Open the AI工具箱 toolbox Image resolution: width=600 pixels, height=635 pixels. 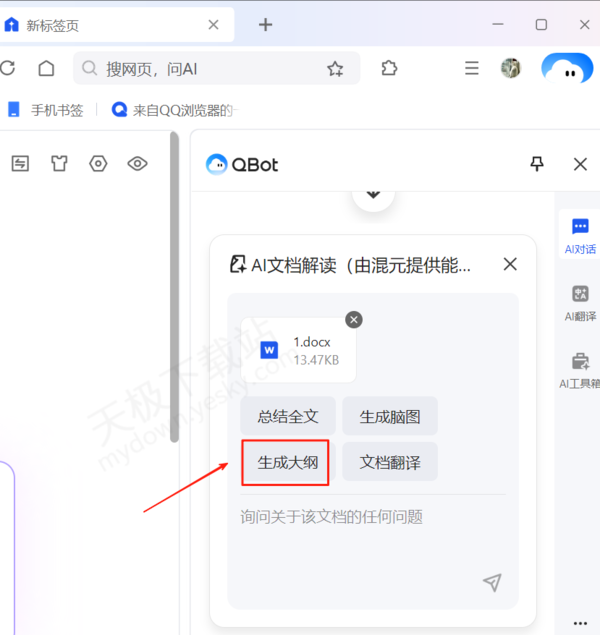580,370
